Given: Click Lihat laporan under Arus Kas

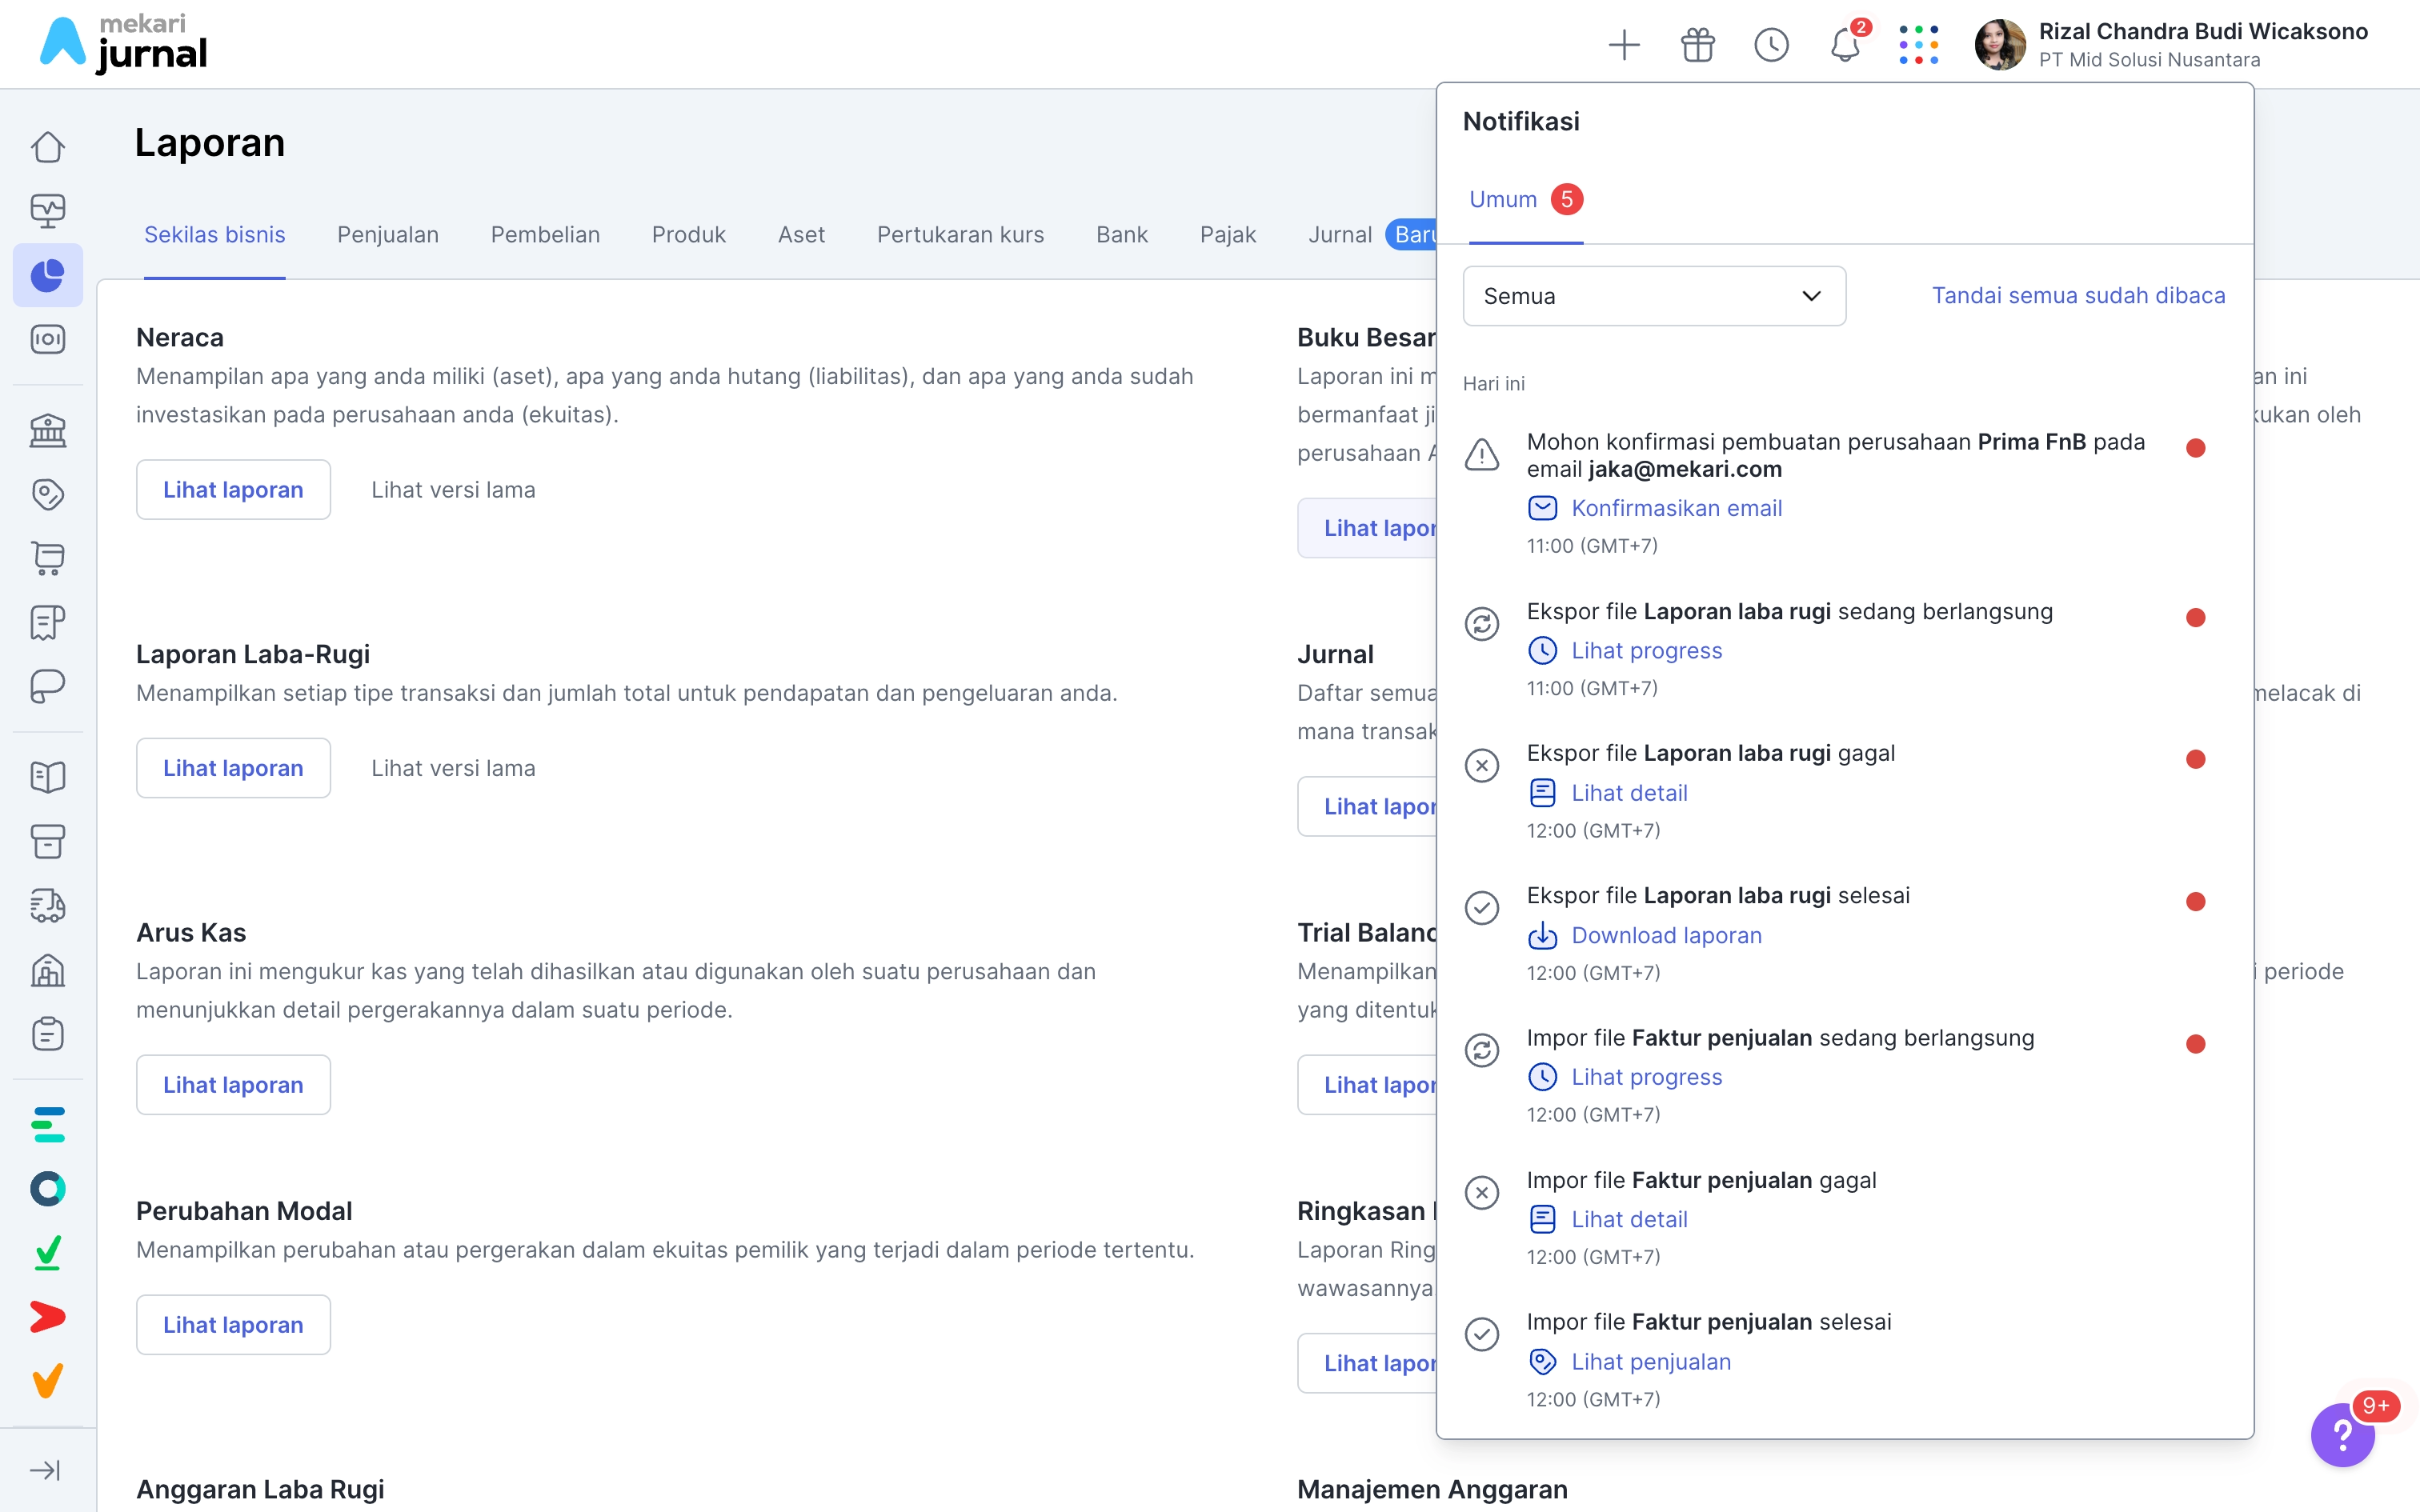Looking at the screenshot, I should [x=233, y=1085].
